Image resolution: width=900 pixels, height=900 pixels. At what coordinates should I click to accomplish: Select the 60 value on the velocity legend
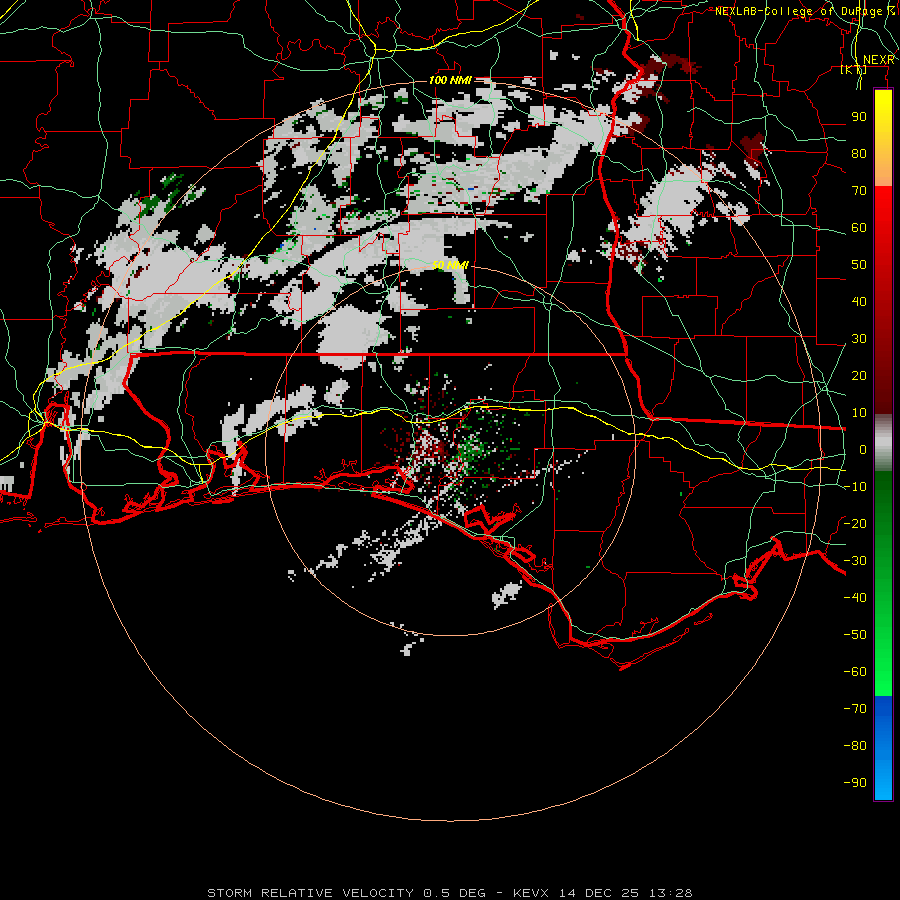(859, 227)
